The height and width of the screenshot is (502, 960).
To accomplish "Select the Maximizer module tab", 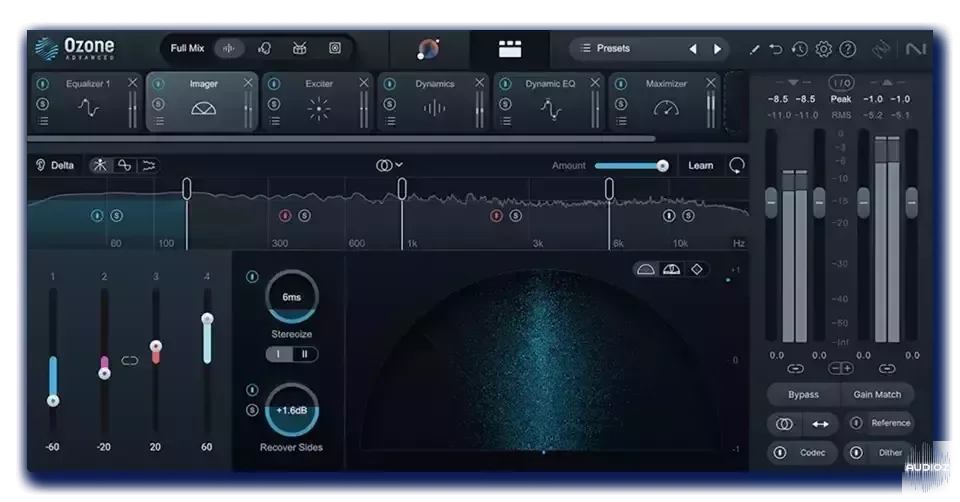I will [664, 102].
